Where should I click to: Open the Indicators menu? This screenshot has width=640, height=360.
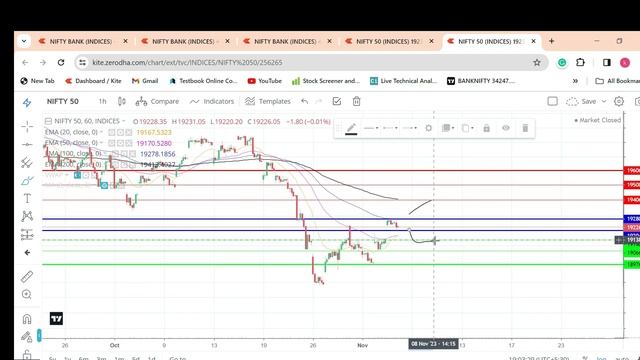212,101
